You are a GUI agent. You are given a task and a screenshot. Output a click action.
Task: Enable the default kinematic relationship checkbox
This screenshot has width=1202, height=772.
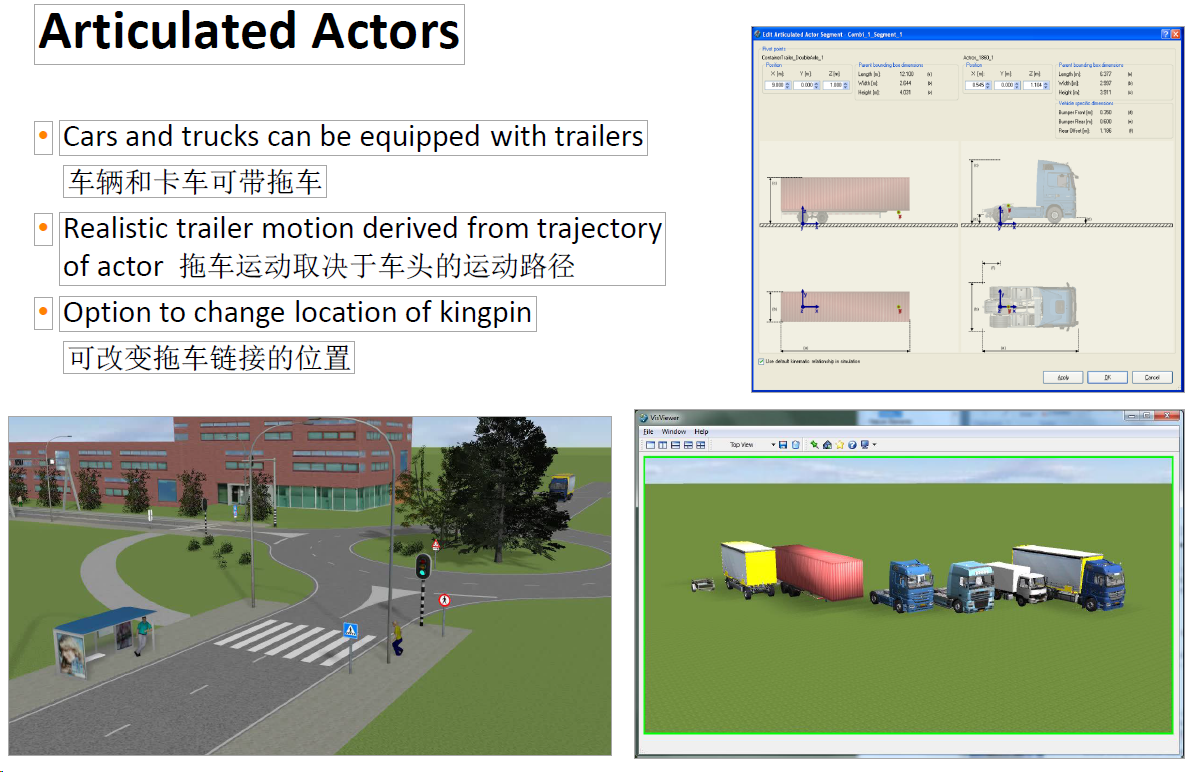coord(761,362)
